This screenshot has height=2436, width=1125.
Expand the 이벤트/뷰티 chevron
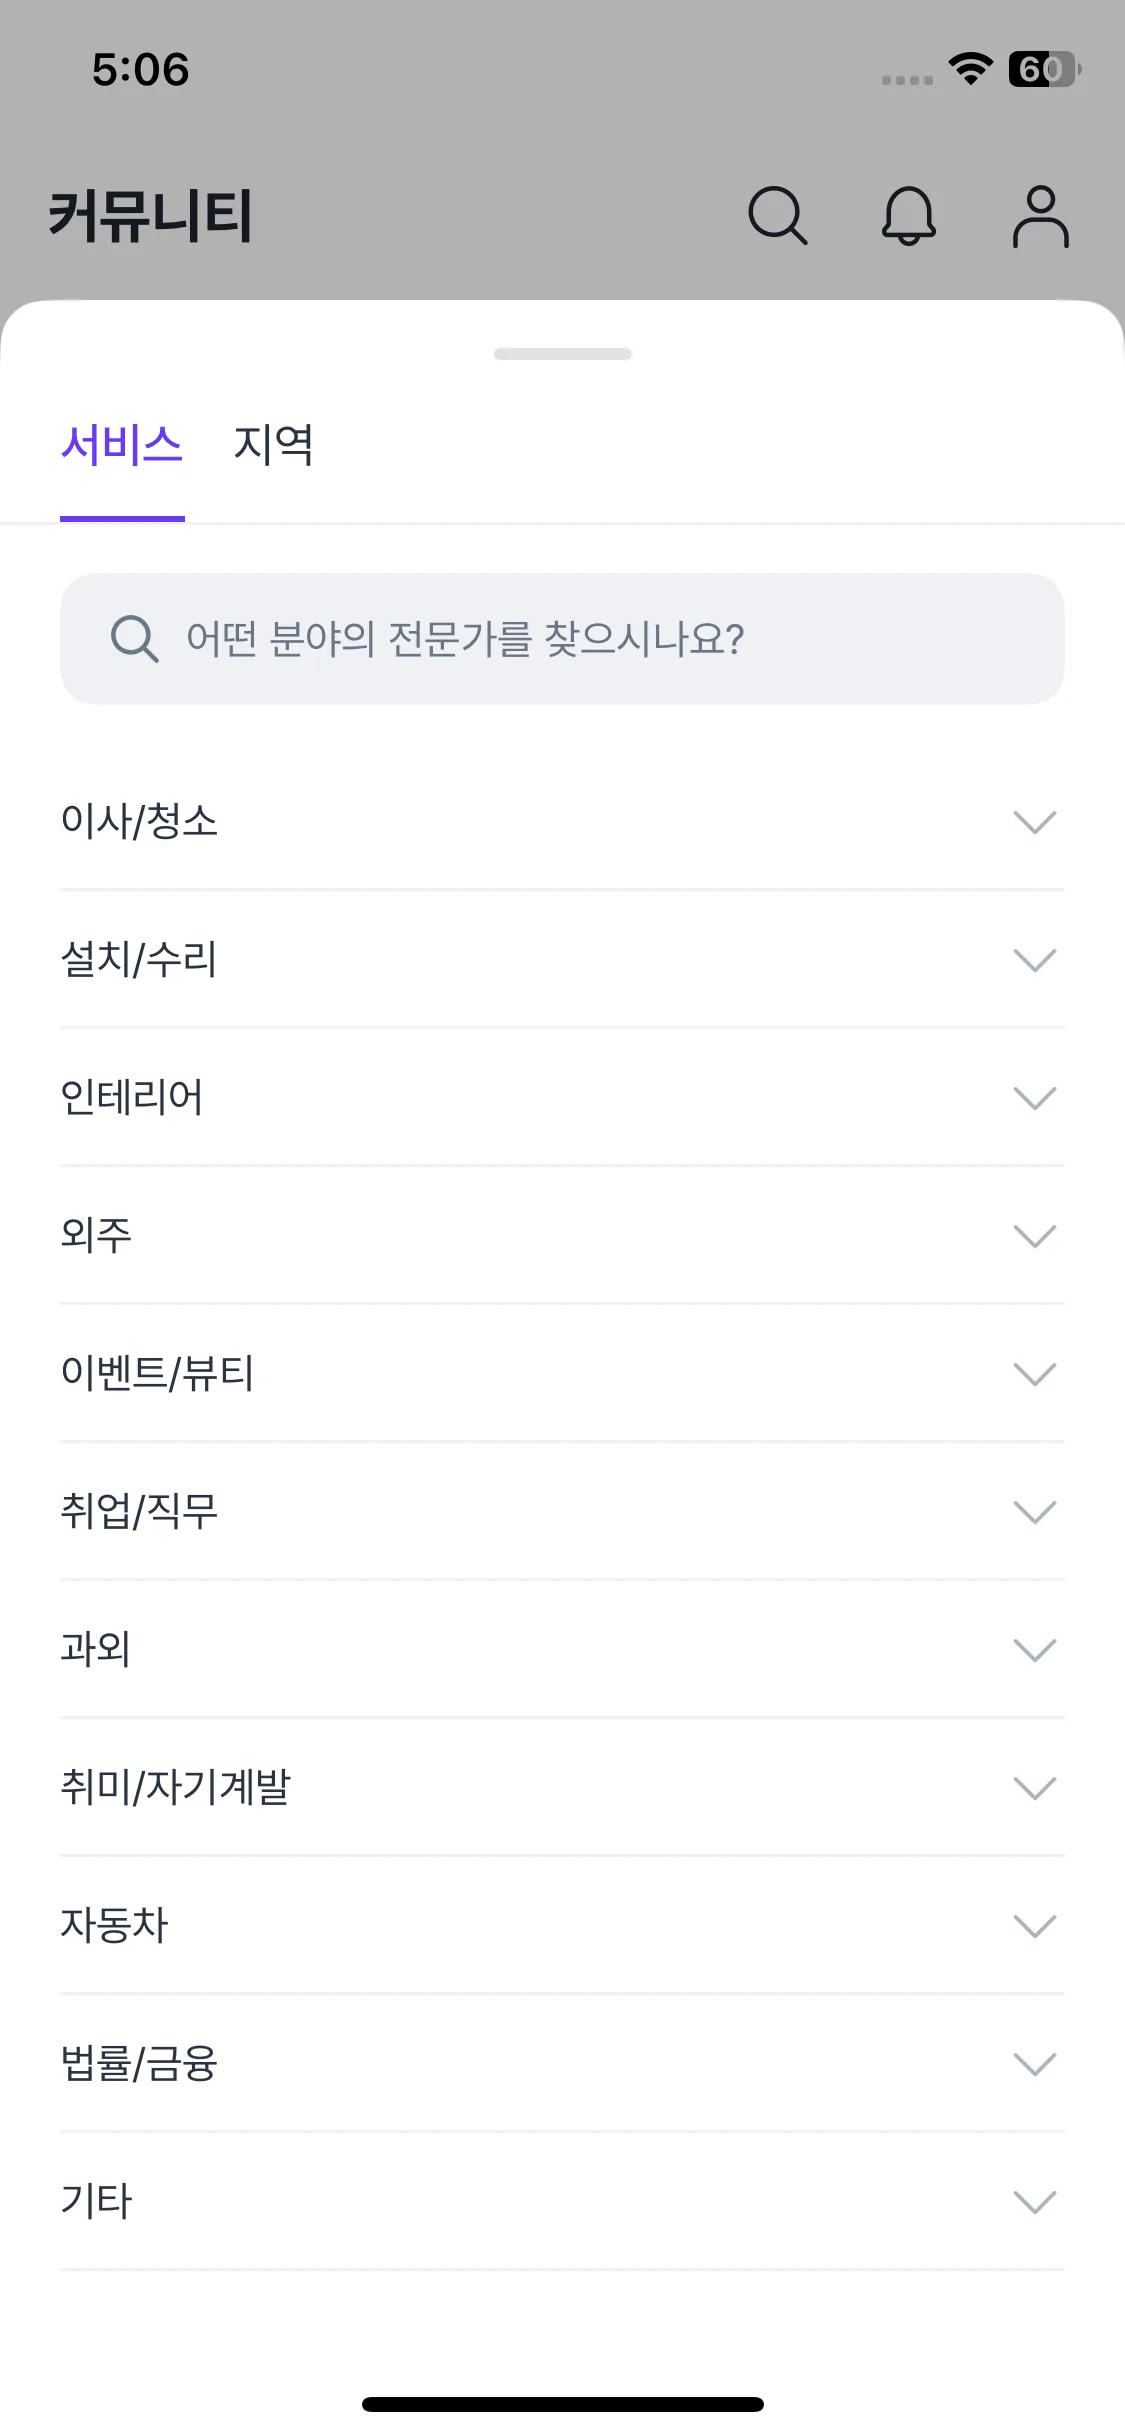click(1034, 1374)
